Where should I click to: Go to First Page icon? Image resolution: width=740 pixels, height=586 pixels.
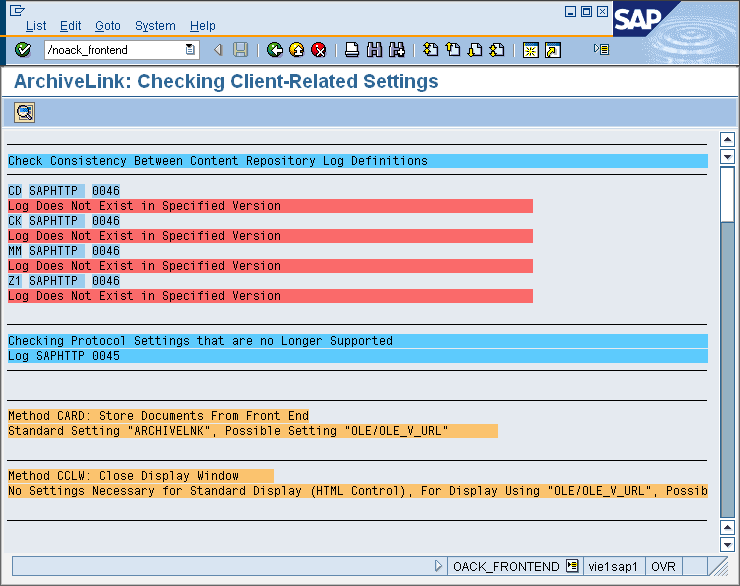pyautogui.click(x=430, y=50)
